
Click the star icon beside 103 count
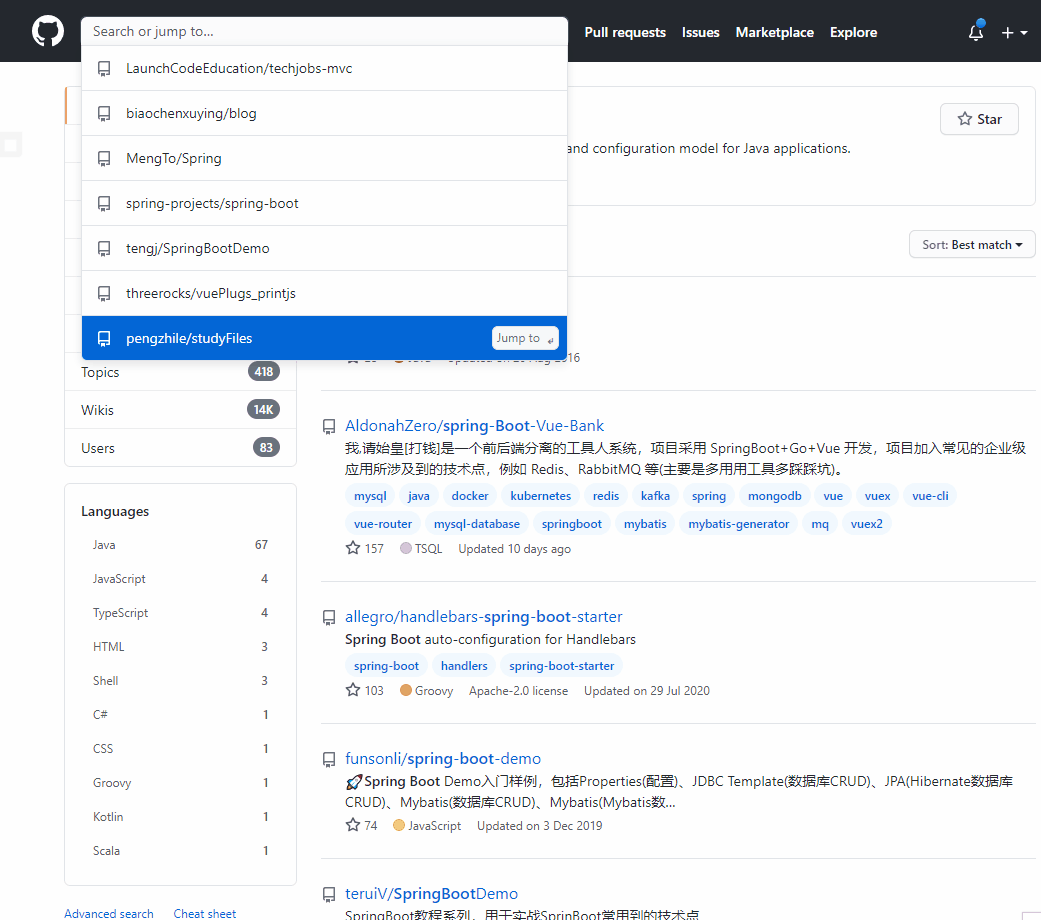[352, 690]
